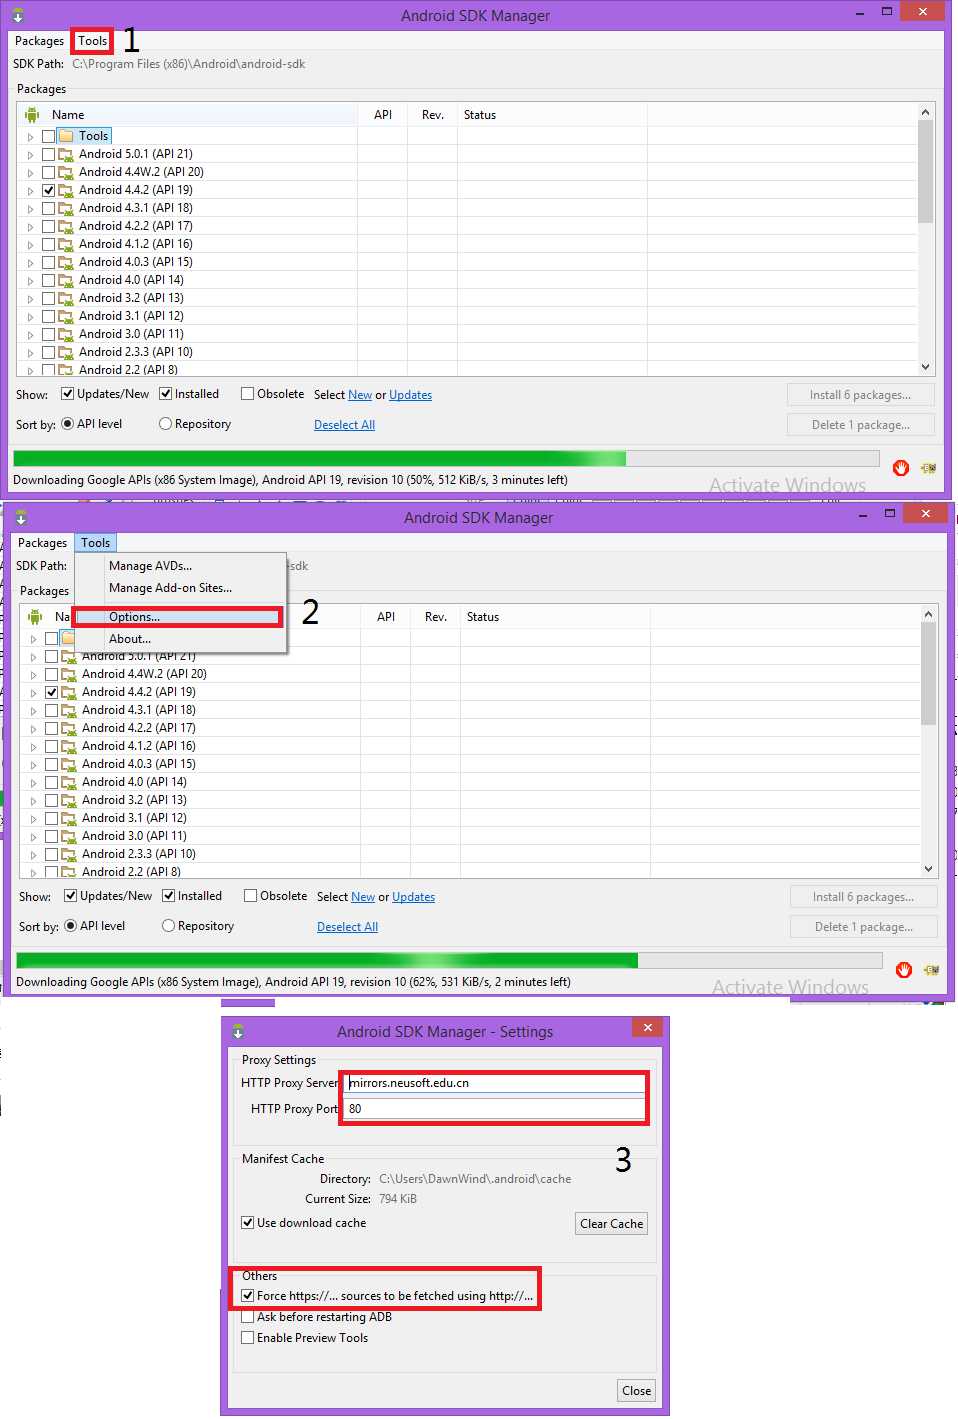Expand the Tools tree row in the 50% download window
Image resolution: width=958 pixels, height=1419 pixels.
30,137
